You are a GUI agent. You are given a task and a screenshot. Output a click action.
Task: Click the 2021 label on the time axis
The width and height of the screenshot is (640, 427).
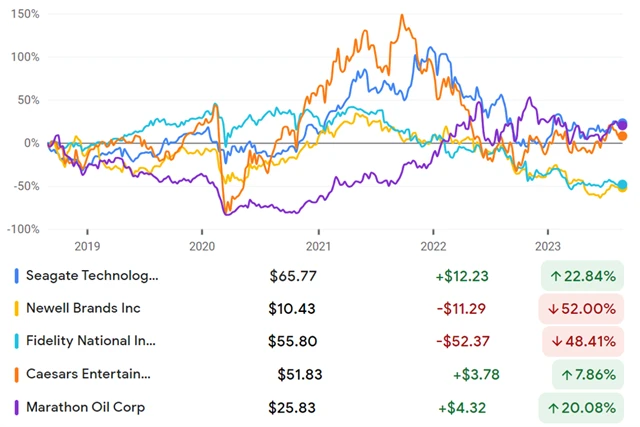318,245
